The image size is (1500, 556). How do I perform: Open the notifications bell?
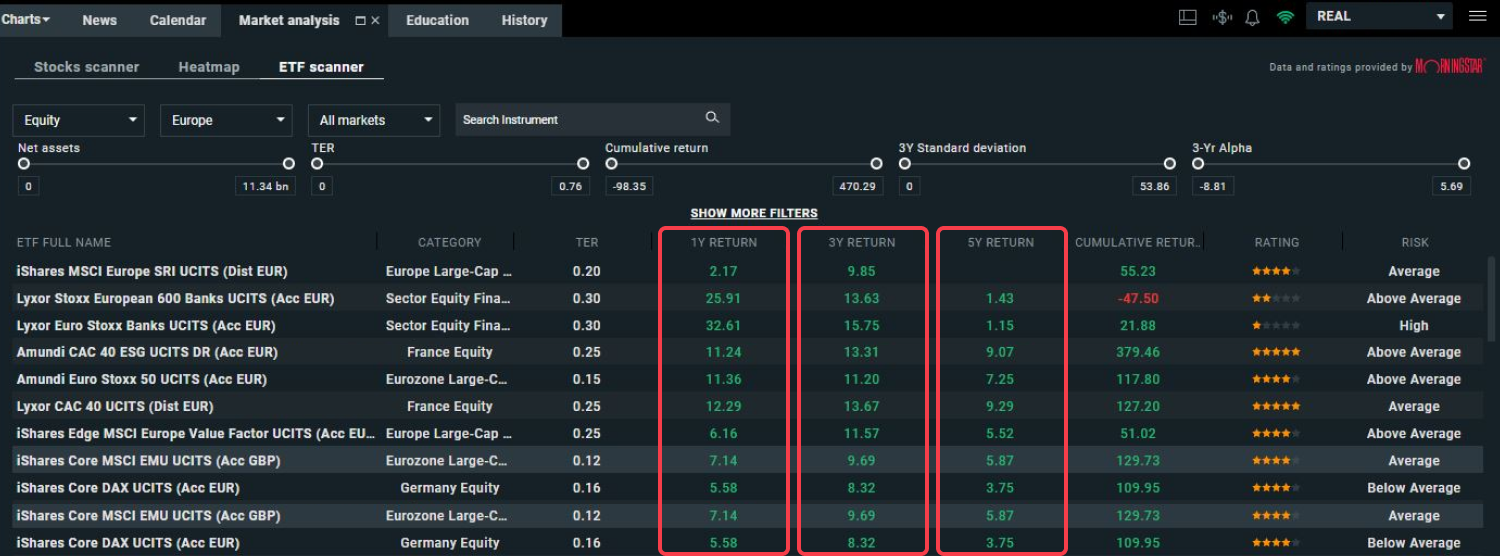[1252, 17]
